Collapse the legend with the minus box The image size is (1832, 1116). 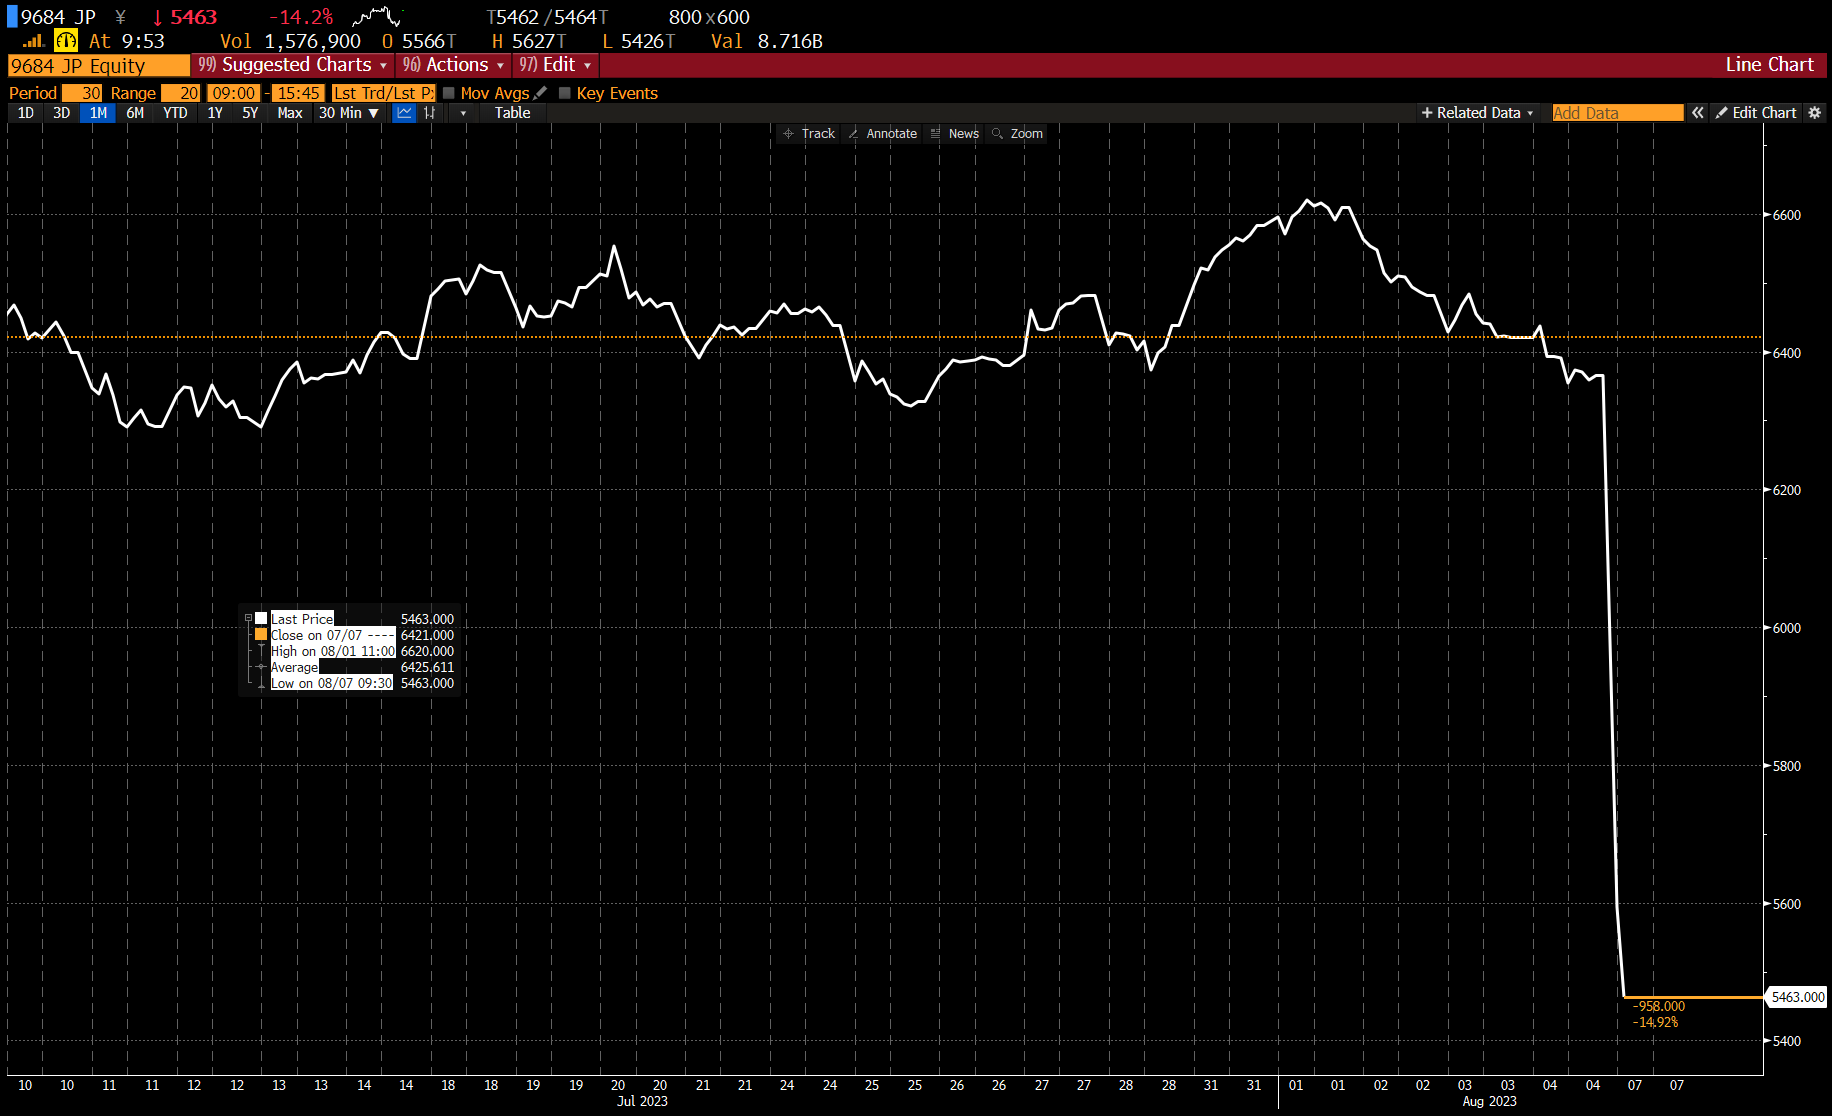(x=249, y=619)
